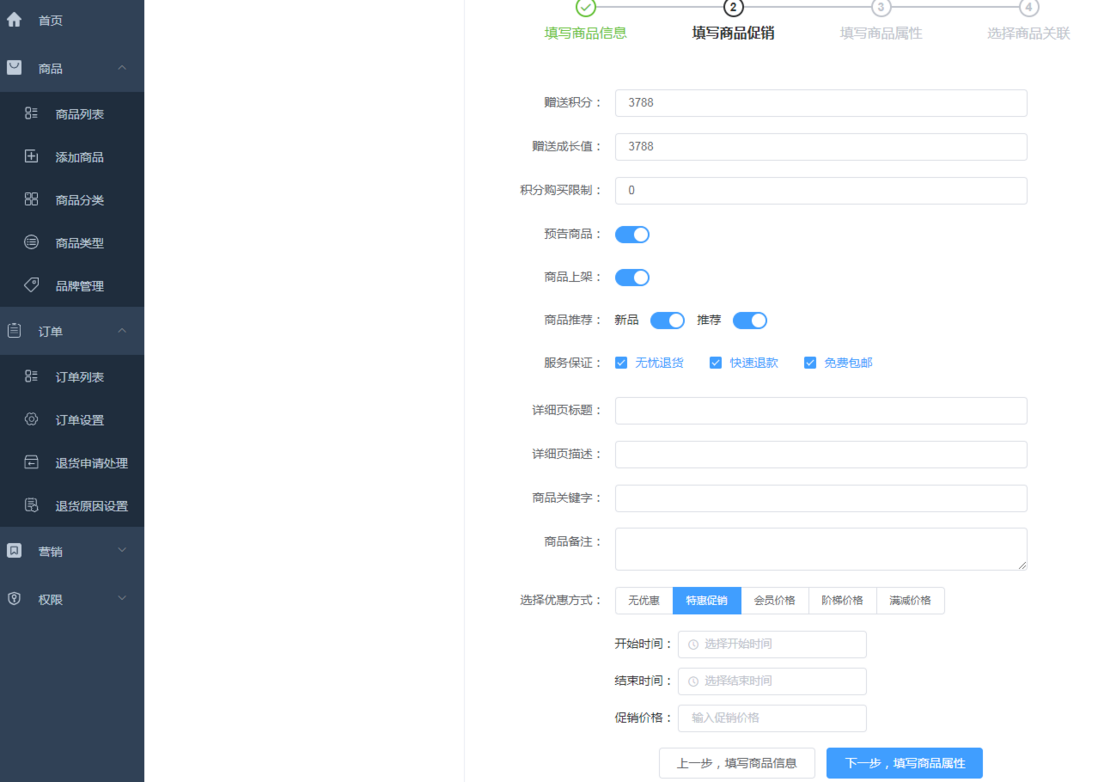Click the step 3 circle icon
This screenshot has width=1098, height=782.
coord(881,8)
